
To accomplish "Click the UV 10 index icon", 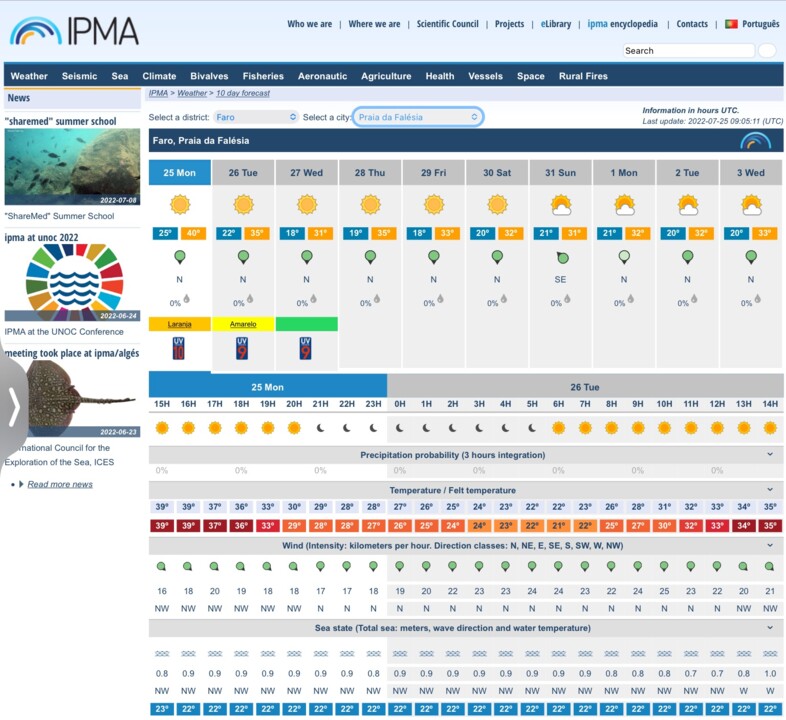I will [x=178, y=348].
